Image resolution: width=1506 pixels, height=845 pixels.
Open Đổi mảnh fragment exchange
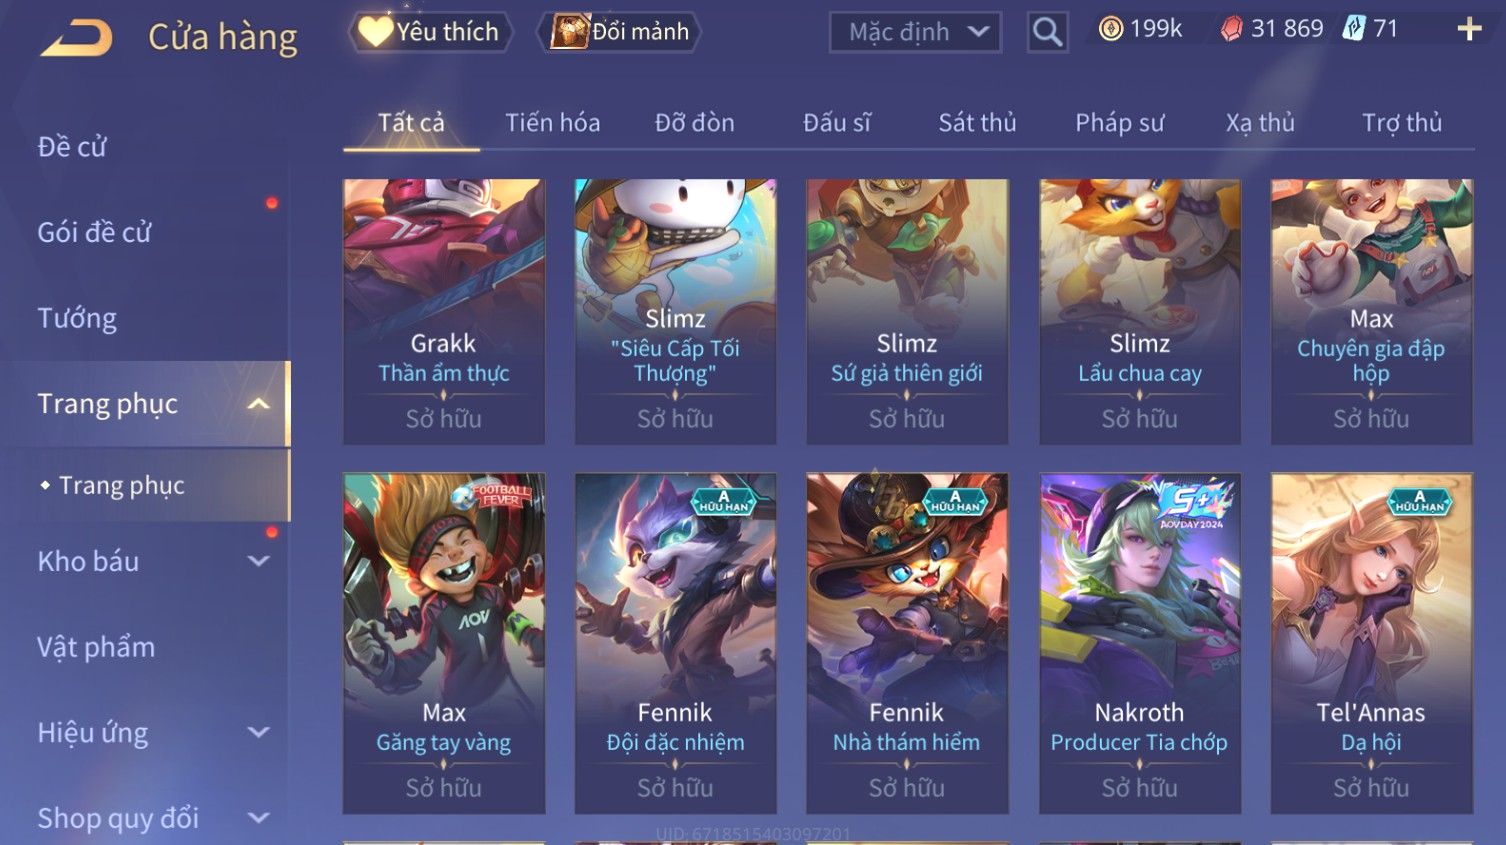point(619,32)
